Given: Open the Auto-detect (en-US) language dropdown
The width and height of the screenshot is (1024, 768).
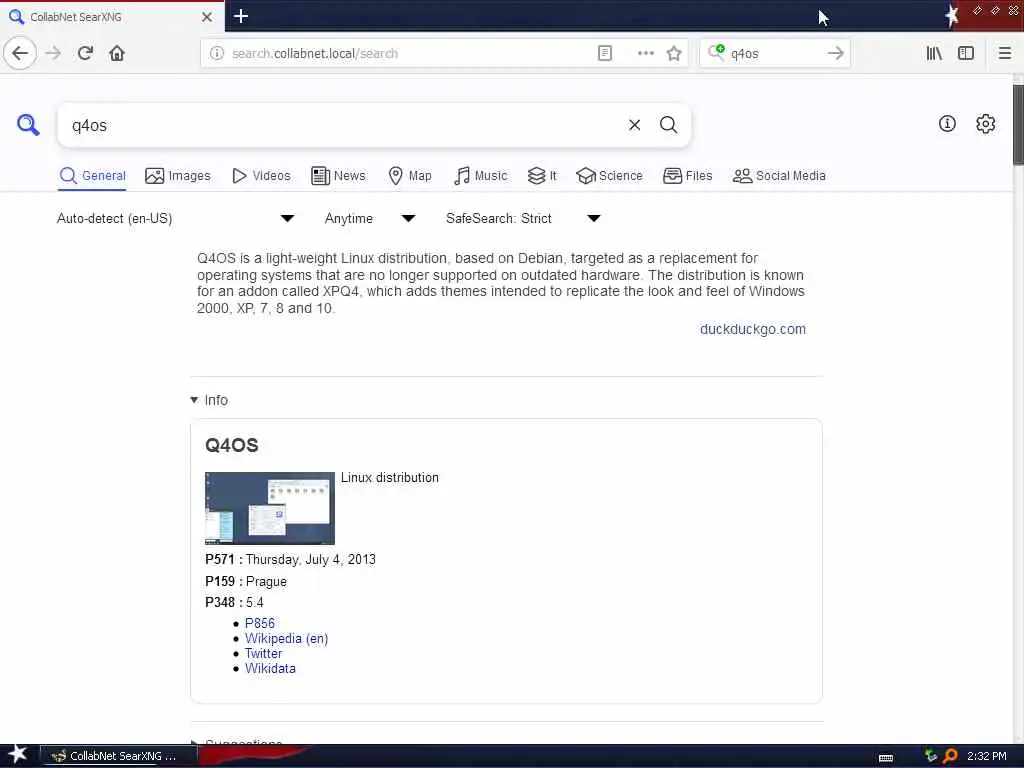Looking at the screenshot, I should click(x=176, y=218).
